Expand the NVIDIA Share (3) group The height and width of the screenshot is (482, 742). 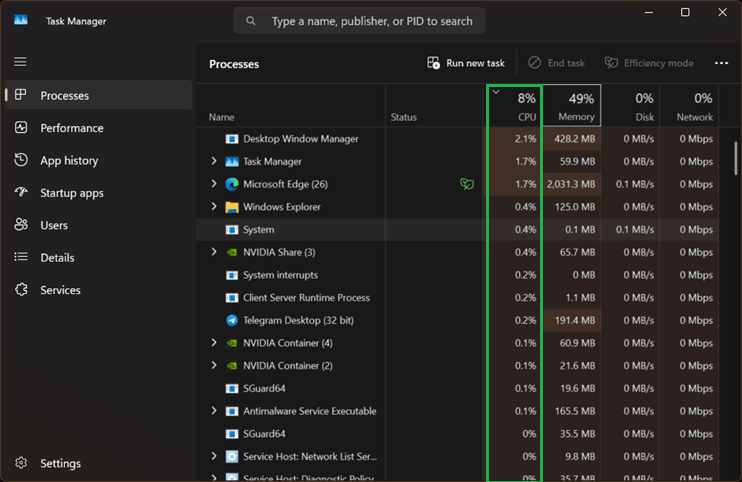214,252
